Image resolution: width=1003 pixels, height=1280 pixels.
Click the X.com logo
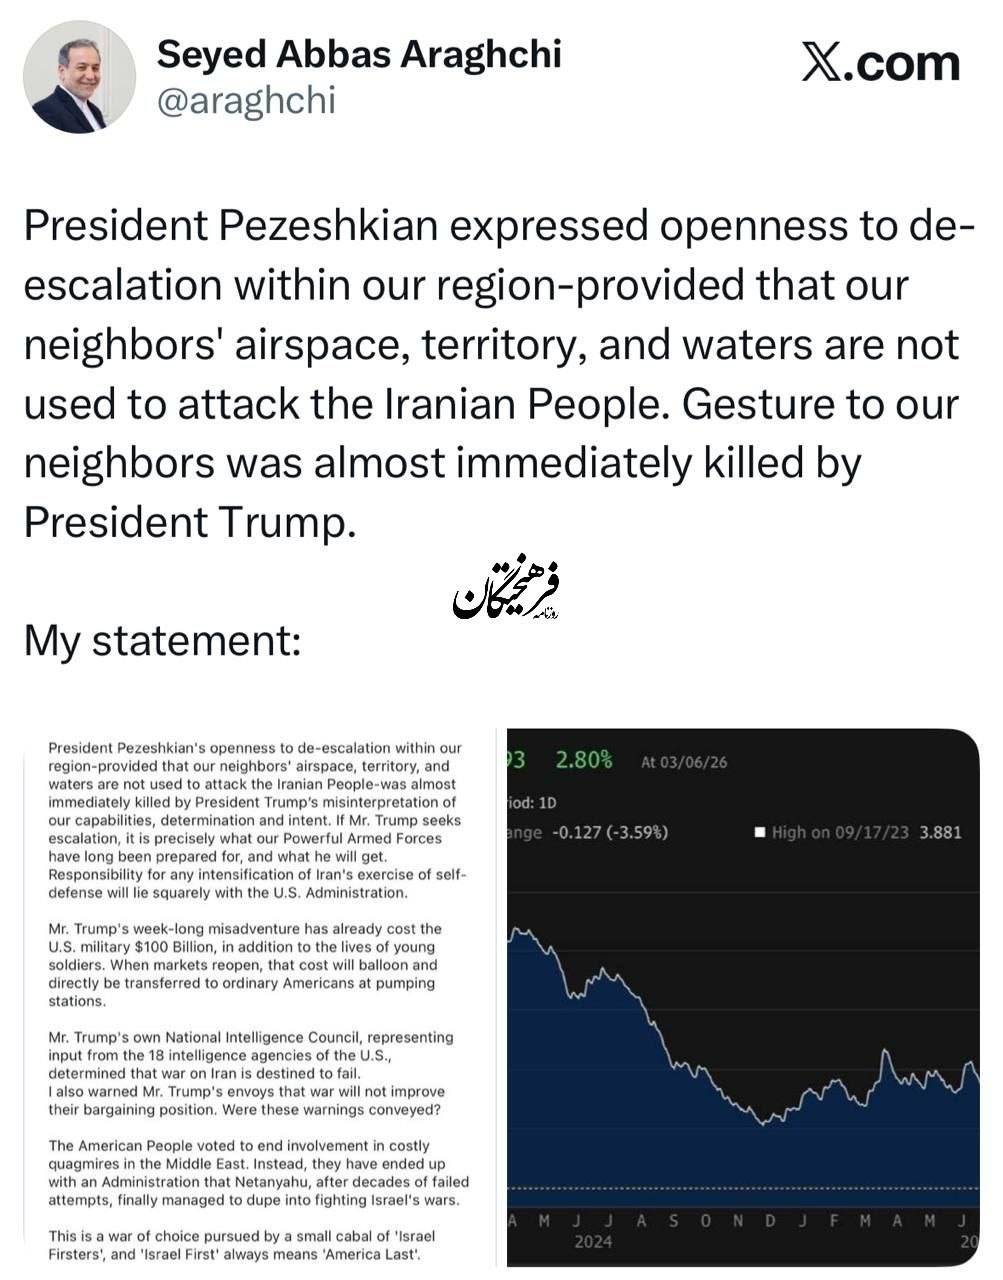(x=880, y=62)
